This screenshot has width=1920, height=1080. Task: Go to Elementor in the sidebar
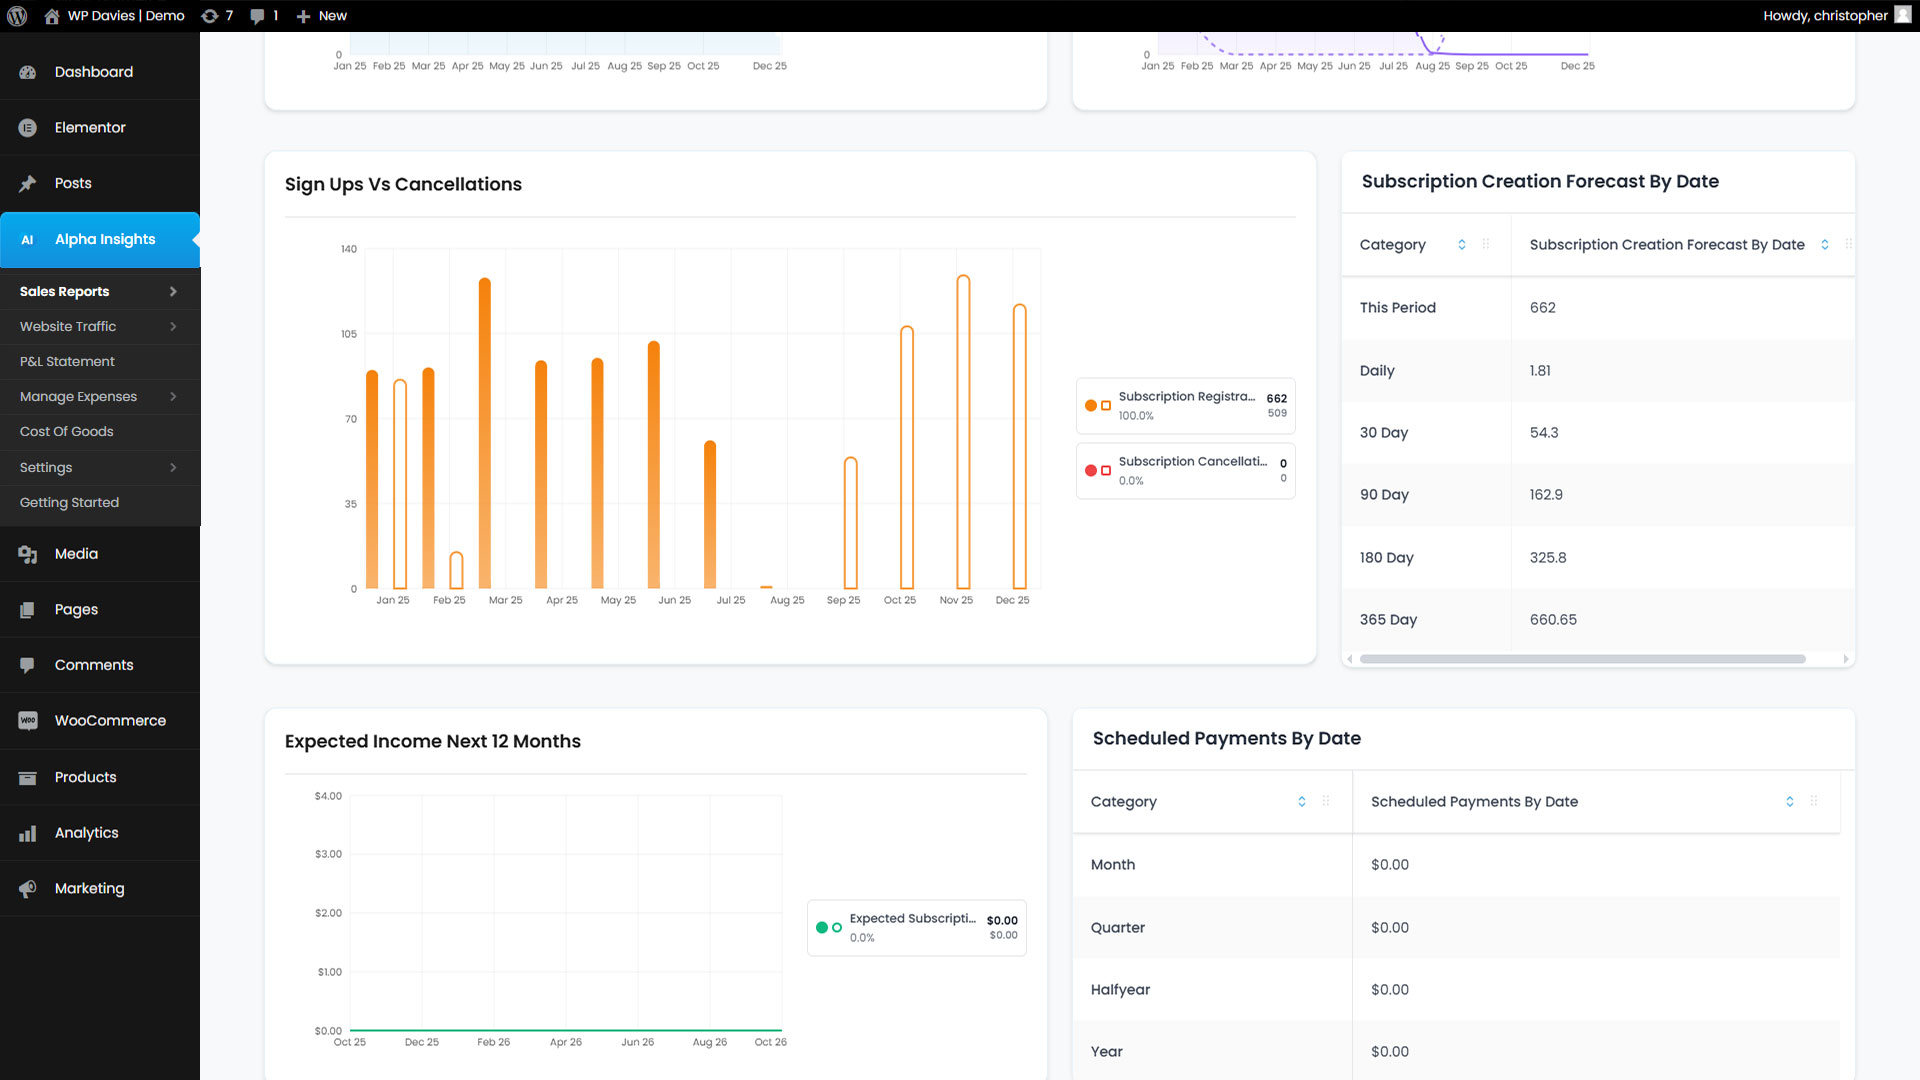coord(90,128)
